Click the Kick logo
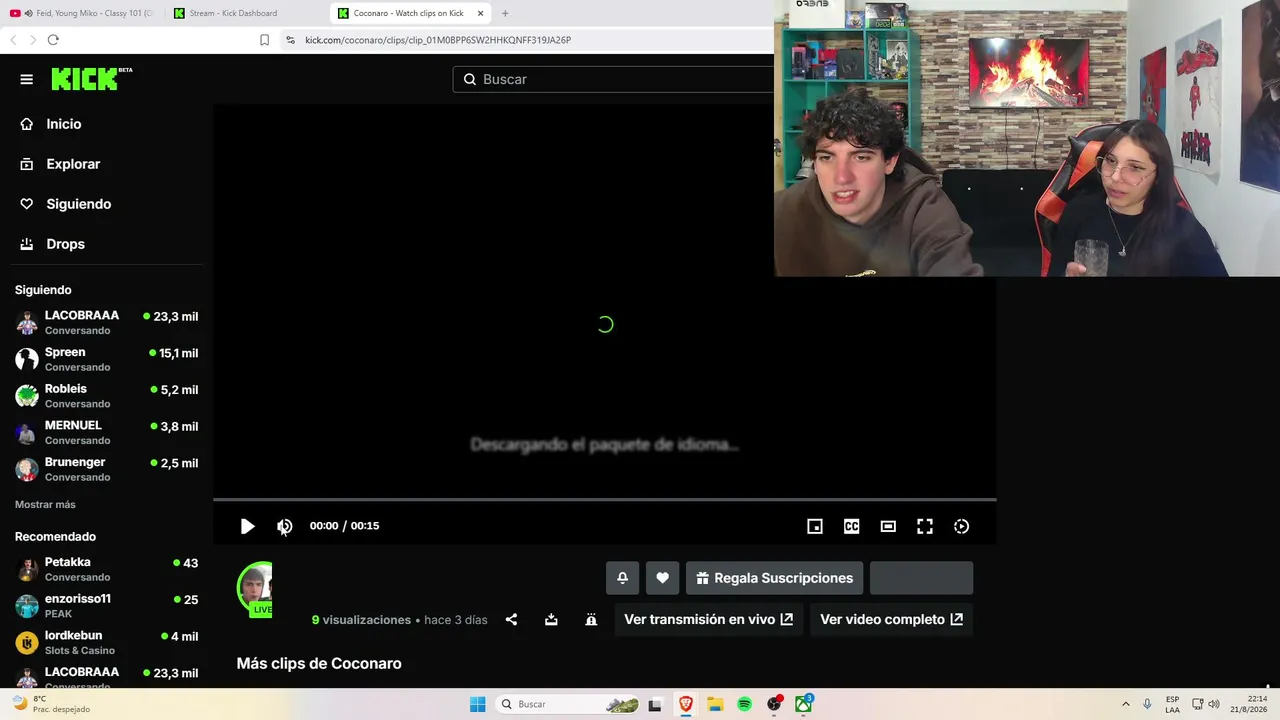The image size is (1280, 720). point(92,79)
